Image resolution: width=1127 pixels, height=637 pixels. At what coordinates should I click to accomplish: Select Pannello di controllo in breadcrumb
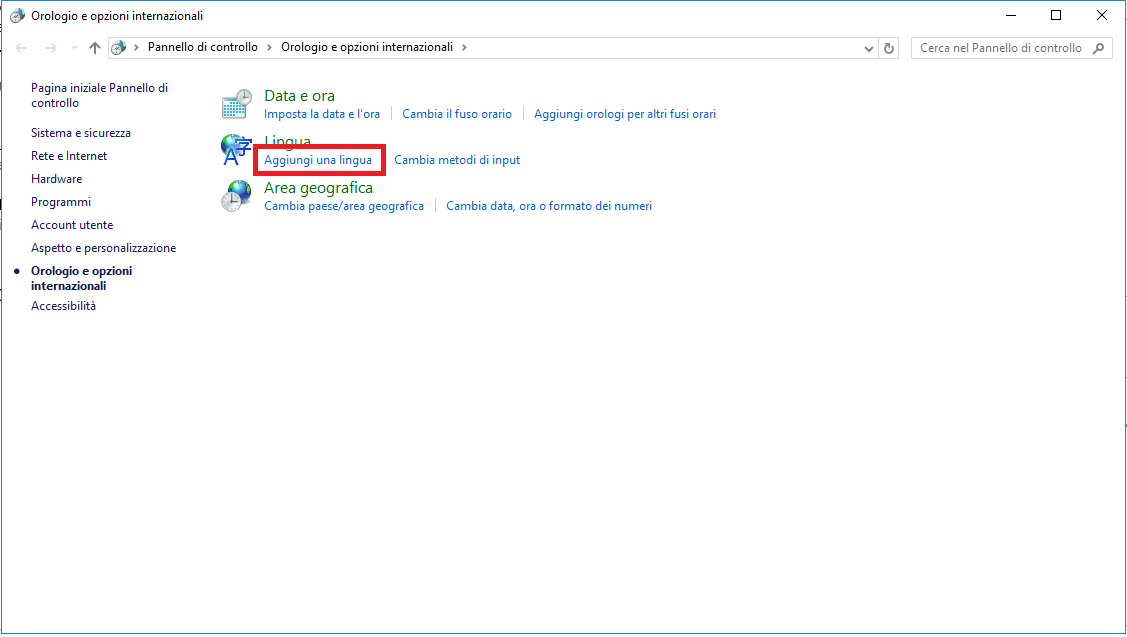pyautogui.click(x=203, y=47)
